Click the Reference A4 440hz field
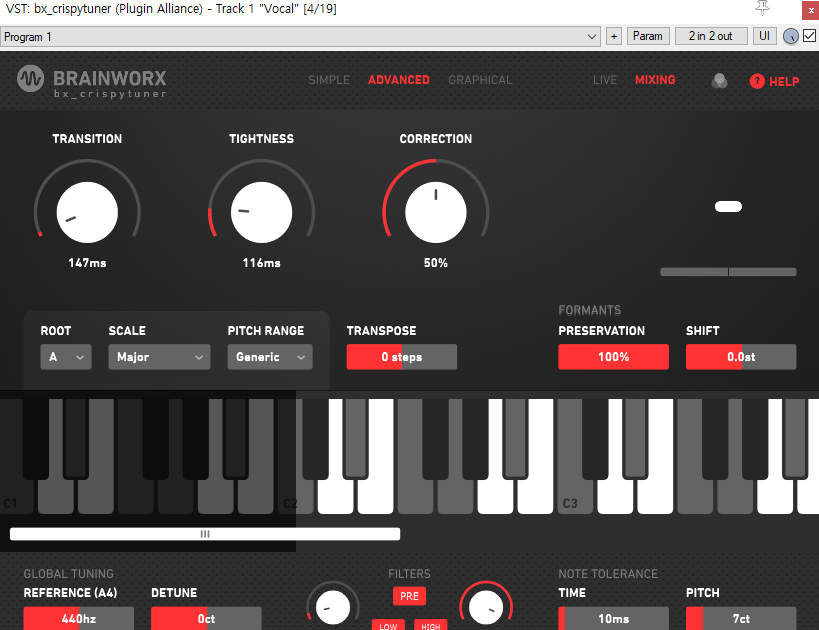The width and height of the screenshot is (819, 630). coord(79,618)
